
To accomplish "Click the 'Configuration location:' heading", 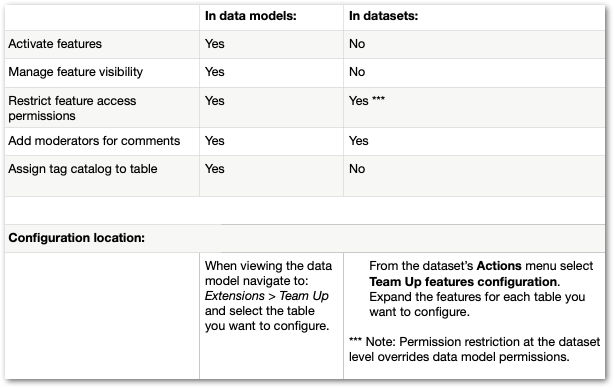I will click(x=76, y=238).
